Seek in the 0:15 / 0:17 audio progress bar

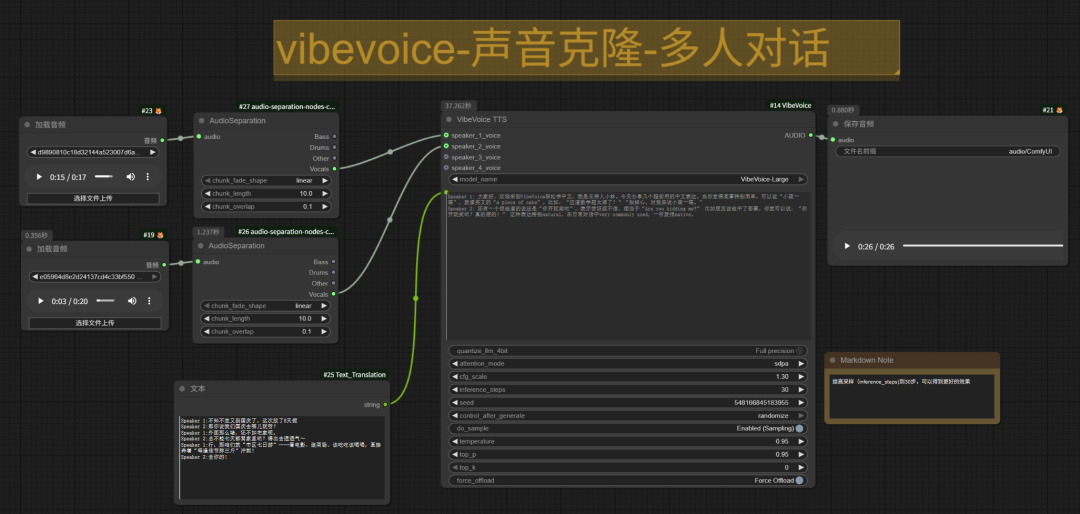point(104,177)
